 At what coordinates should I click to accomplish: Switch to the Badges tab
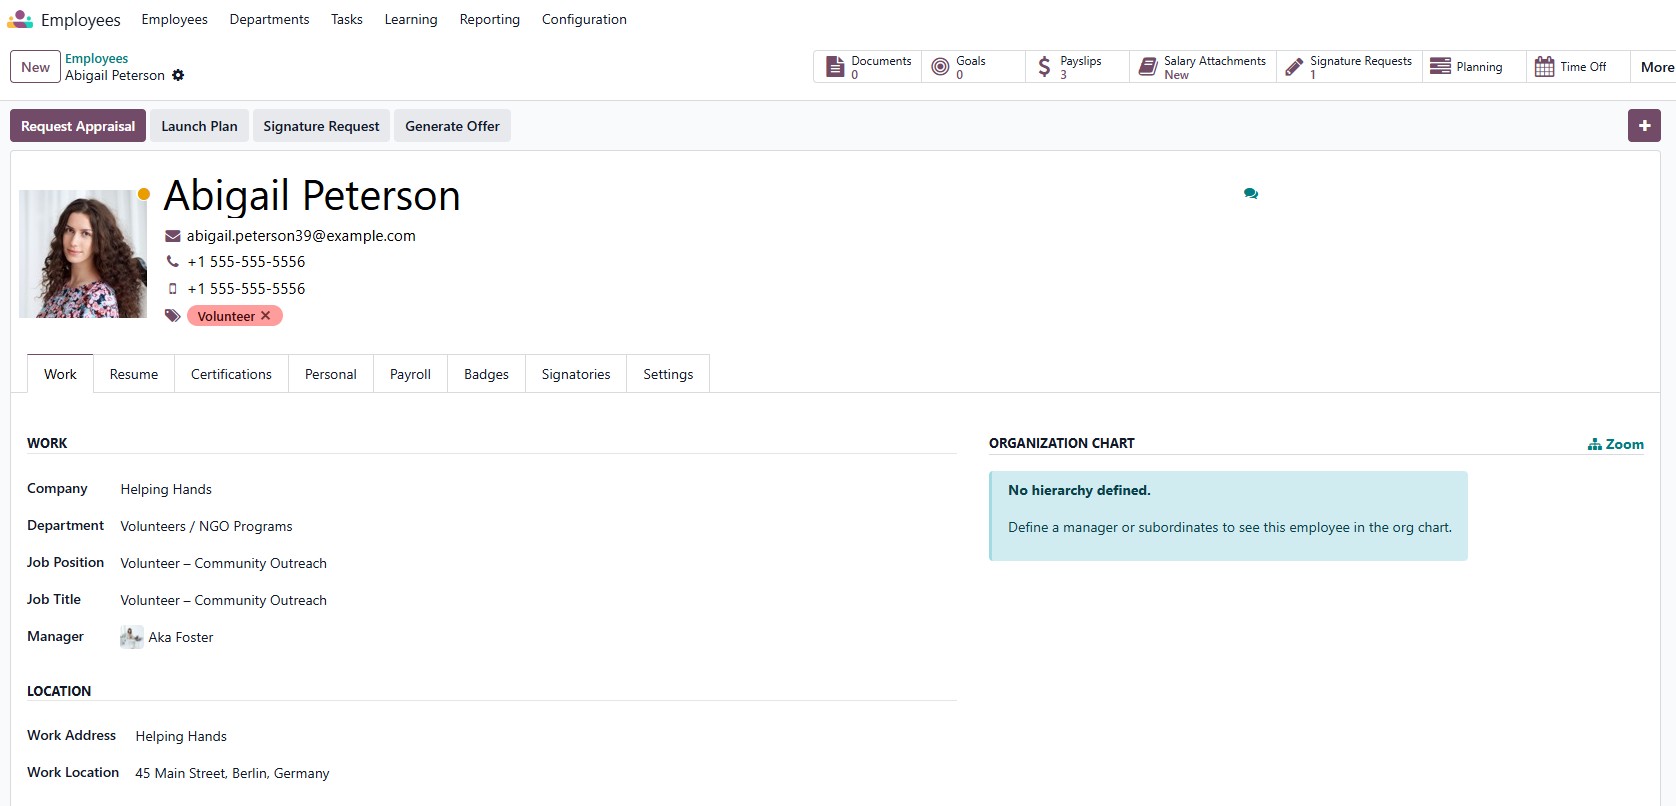point(486,374)
